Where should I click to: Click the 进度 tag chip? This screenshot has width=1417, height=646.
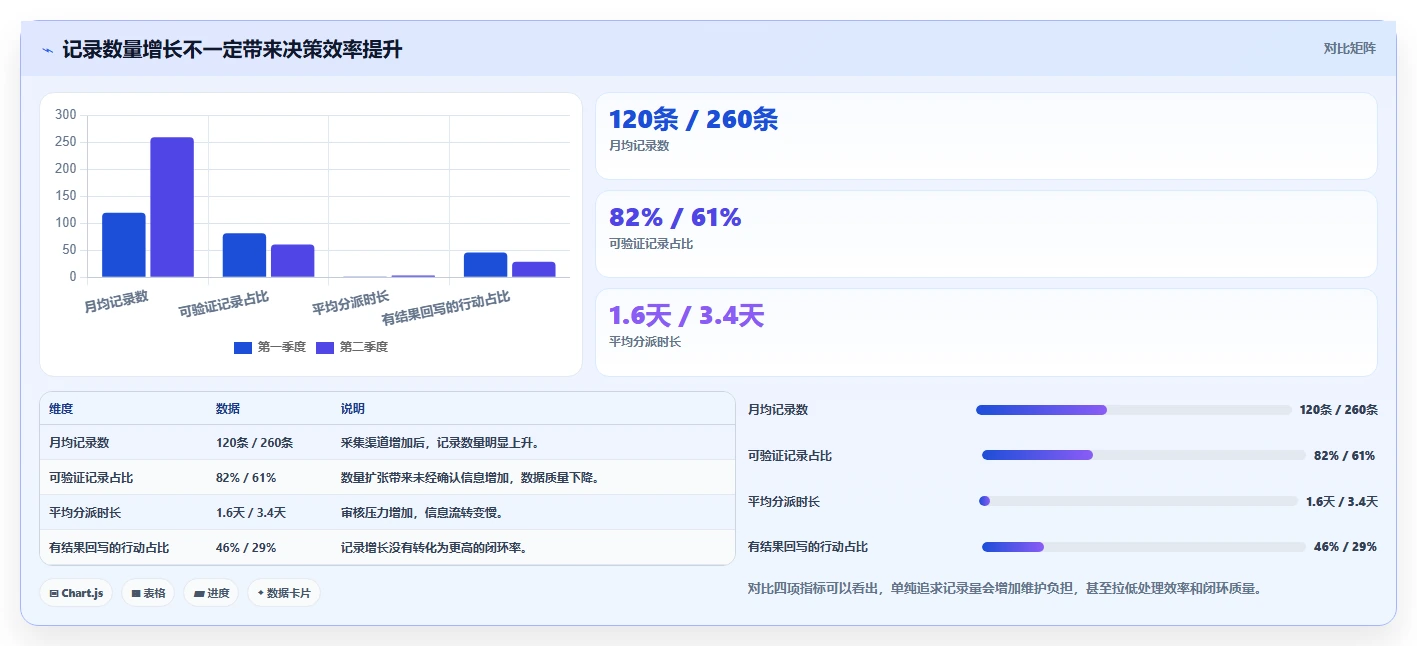pos(211,593)
